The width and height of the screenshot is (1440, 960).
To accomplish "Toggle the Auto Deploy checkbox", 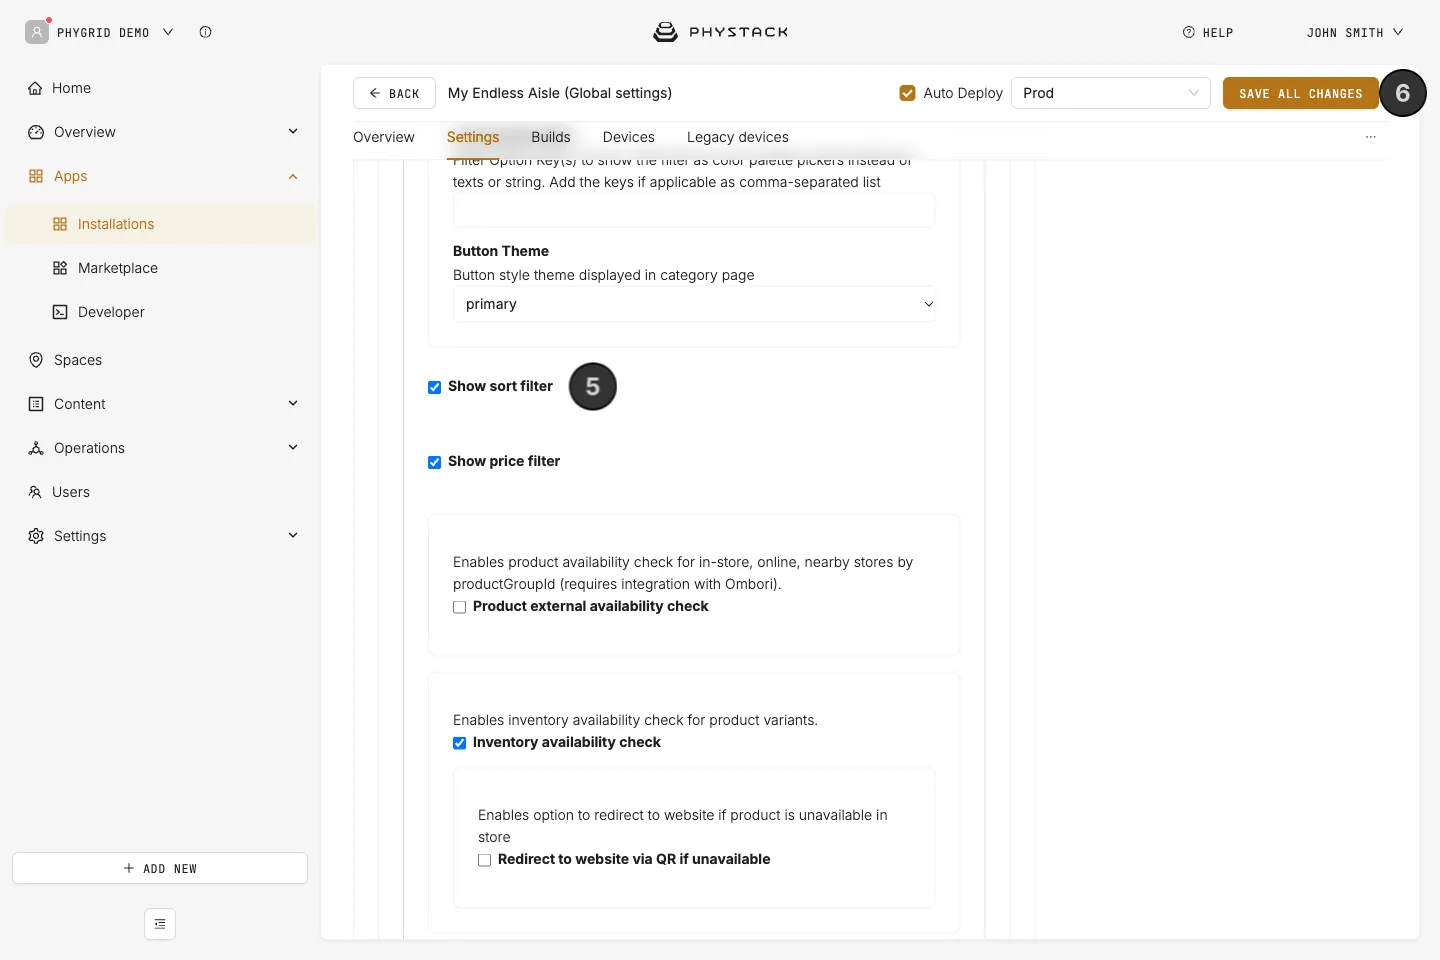I will 908,93.
